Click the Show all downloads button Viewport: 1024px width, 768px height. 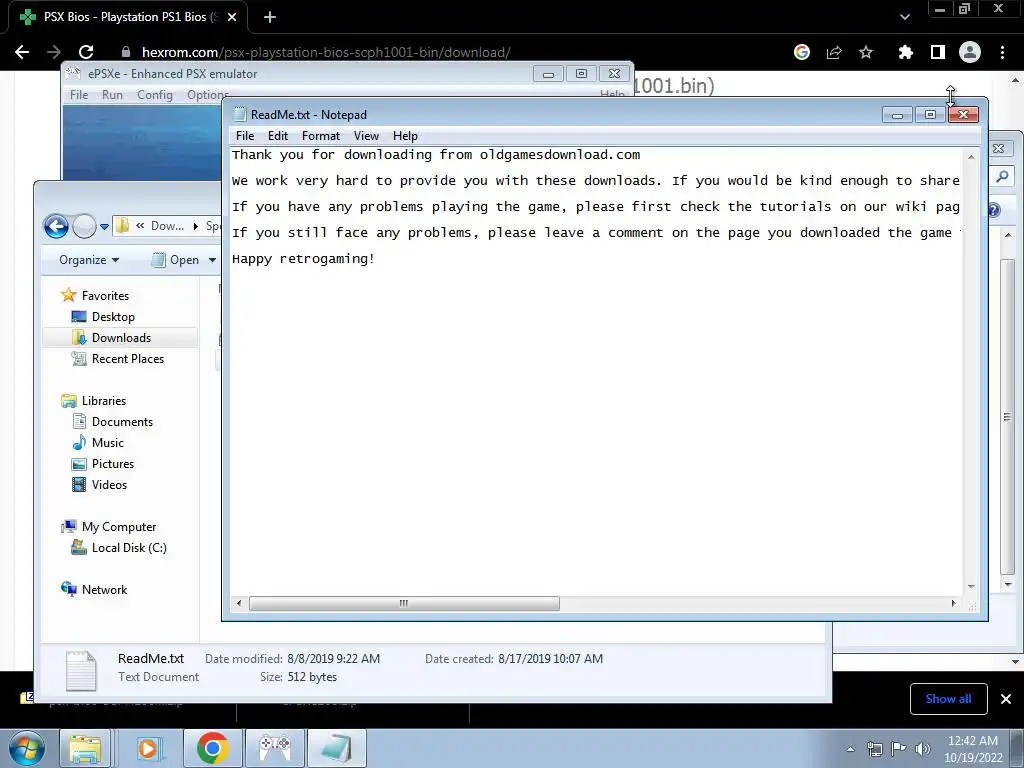[948, 699]
